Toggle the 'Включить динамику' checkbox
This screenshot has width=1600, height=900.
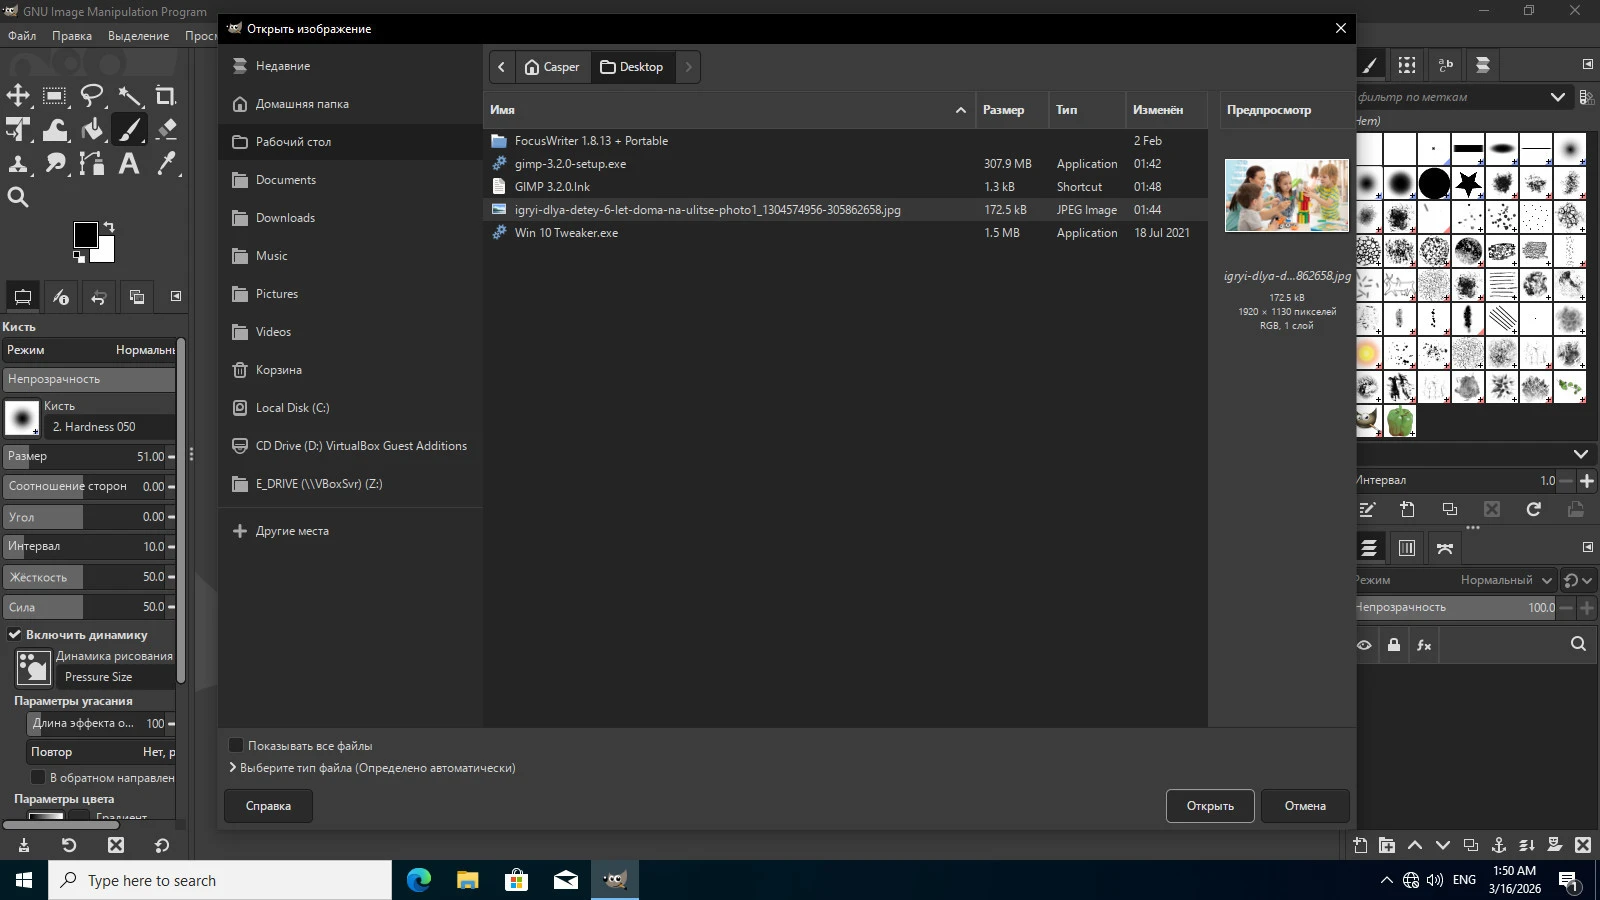15,634
